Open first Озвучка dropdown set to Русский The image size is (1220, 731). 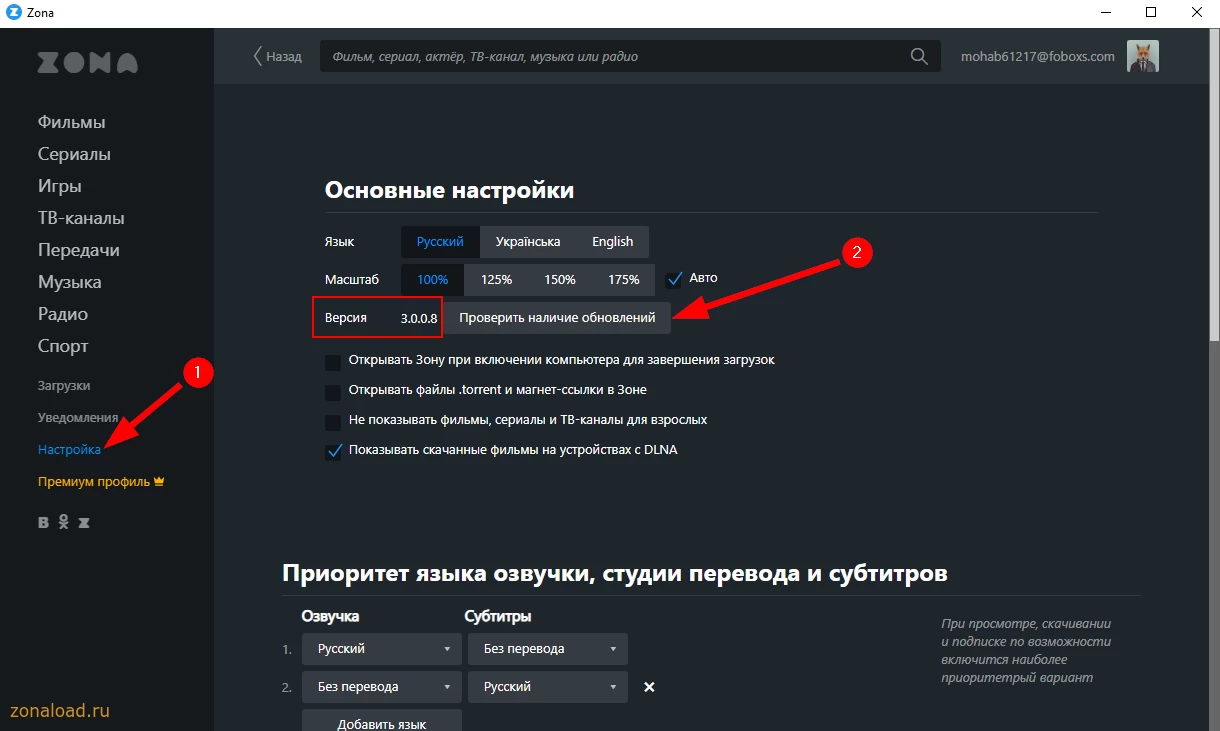coord(381,649)
